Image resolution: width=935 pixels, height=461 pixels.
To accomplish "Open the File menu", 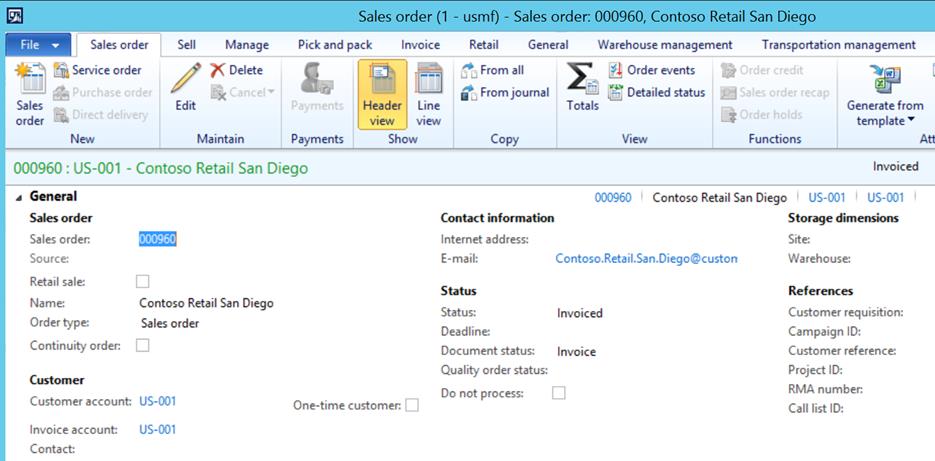I will 38,45.
